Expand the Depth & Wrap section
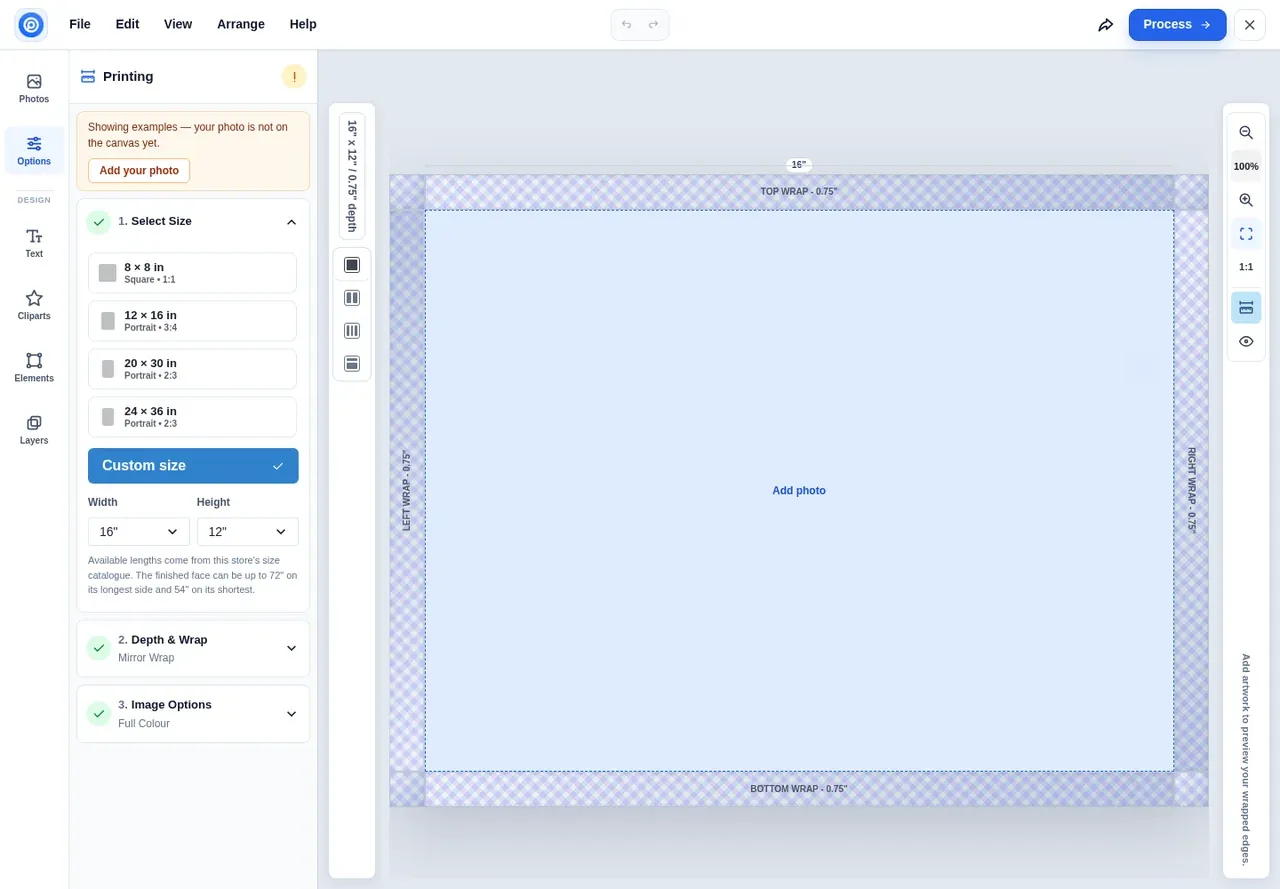 [193, 648]
